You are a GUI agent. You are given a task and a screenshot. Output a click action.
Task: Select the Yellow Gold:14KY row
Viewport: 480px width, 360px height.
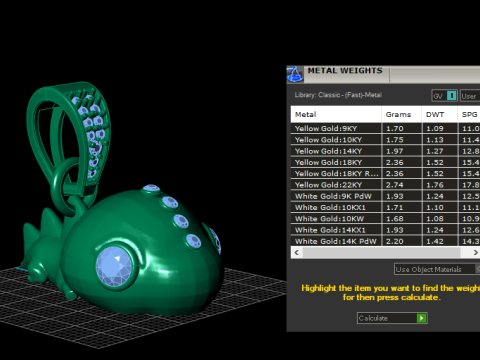tap(385, 151)
